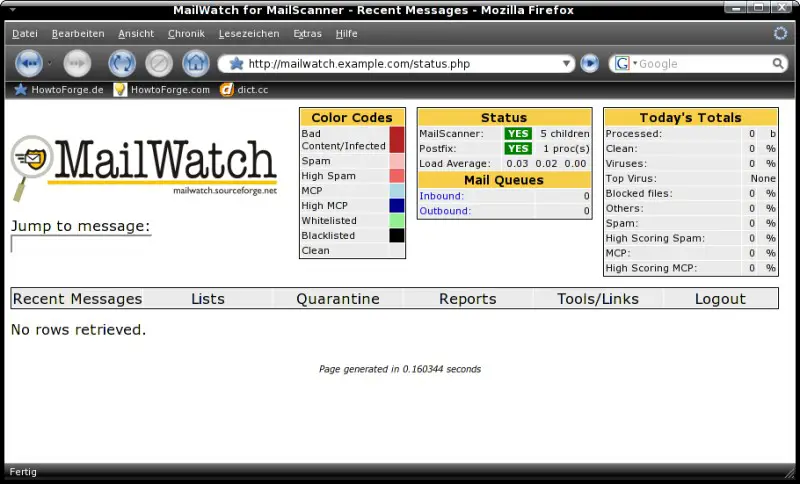Open the HowtoForge.de bookmark
The height and width of the screenshot is (484, 800).
pos(58,90)
